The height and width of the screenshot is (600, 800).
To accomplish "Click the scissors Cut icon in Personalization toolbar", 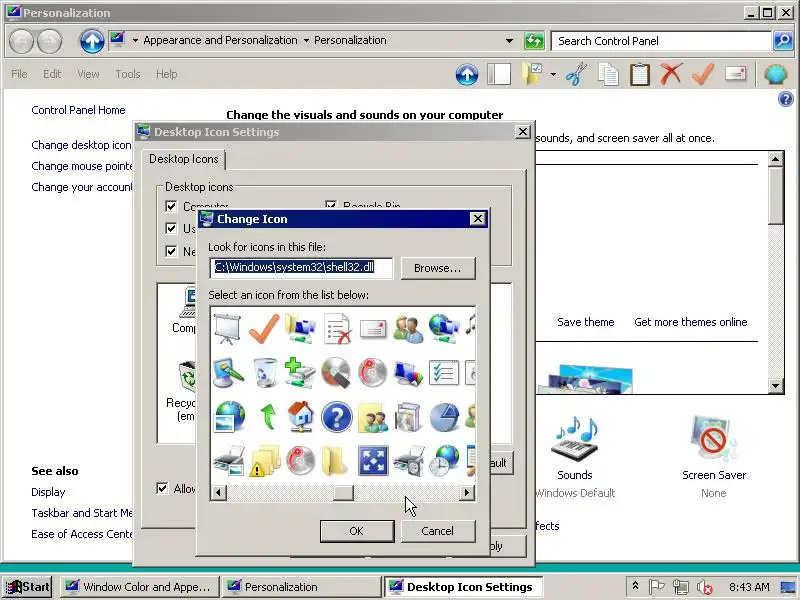I will [x=577, y=74].
